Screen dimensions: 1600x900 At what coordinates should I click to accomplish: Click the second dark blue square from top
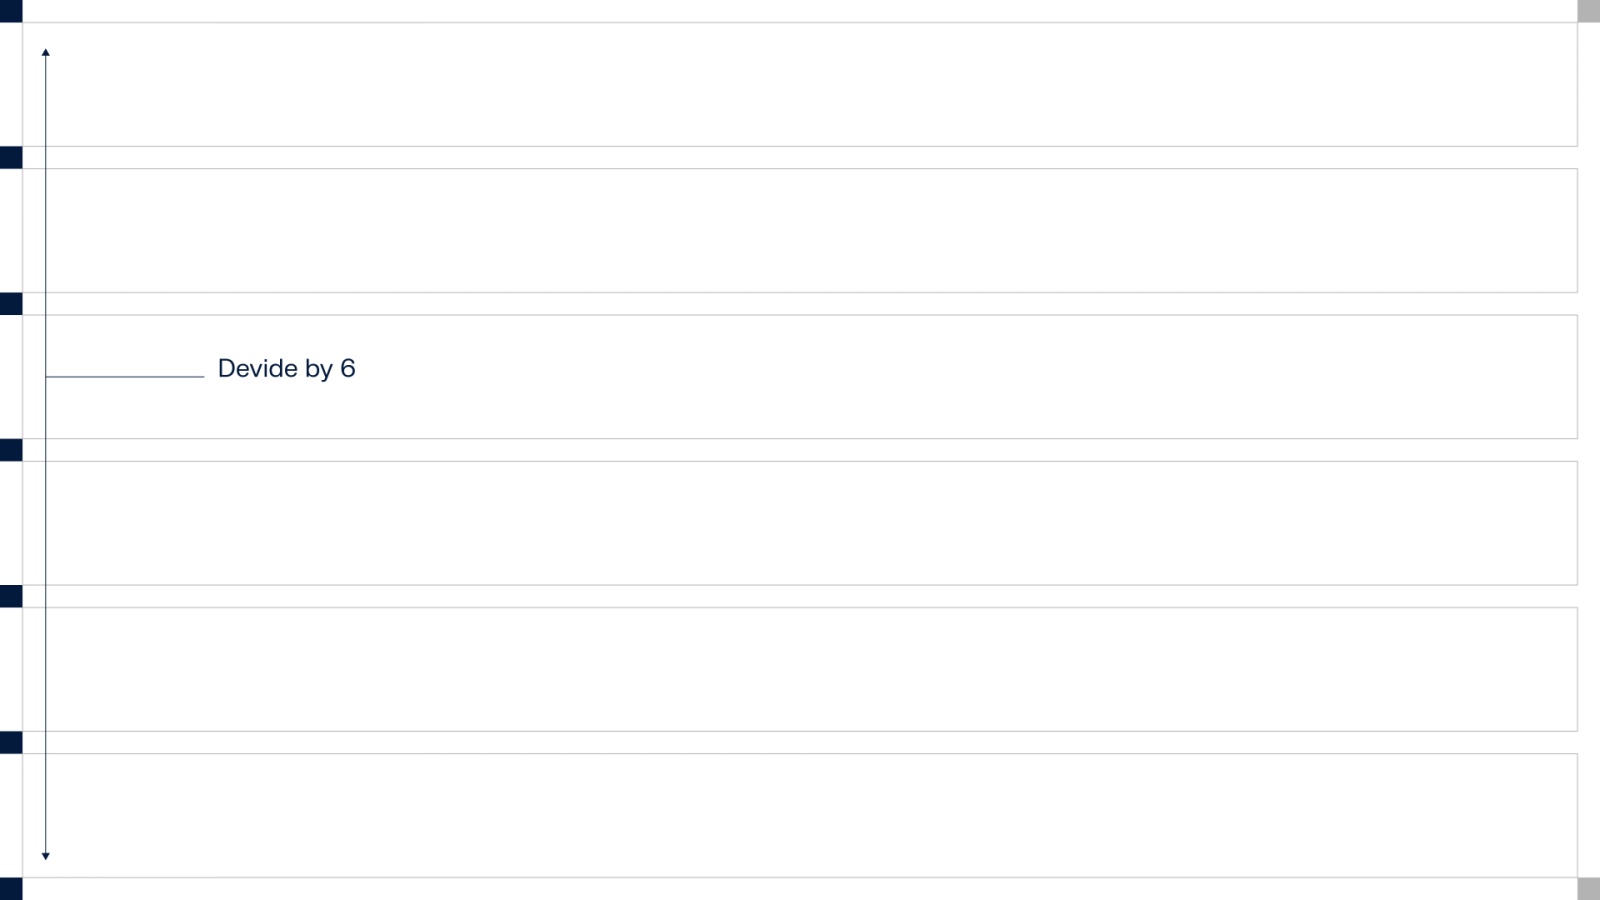point(11,157)
